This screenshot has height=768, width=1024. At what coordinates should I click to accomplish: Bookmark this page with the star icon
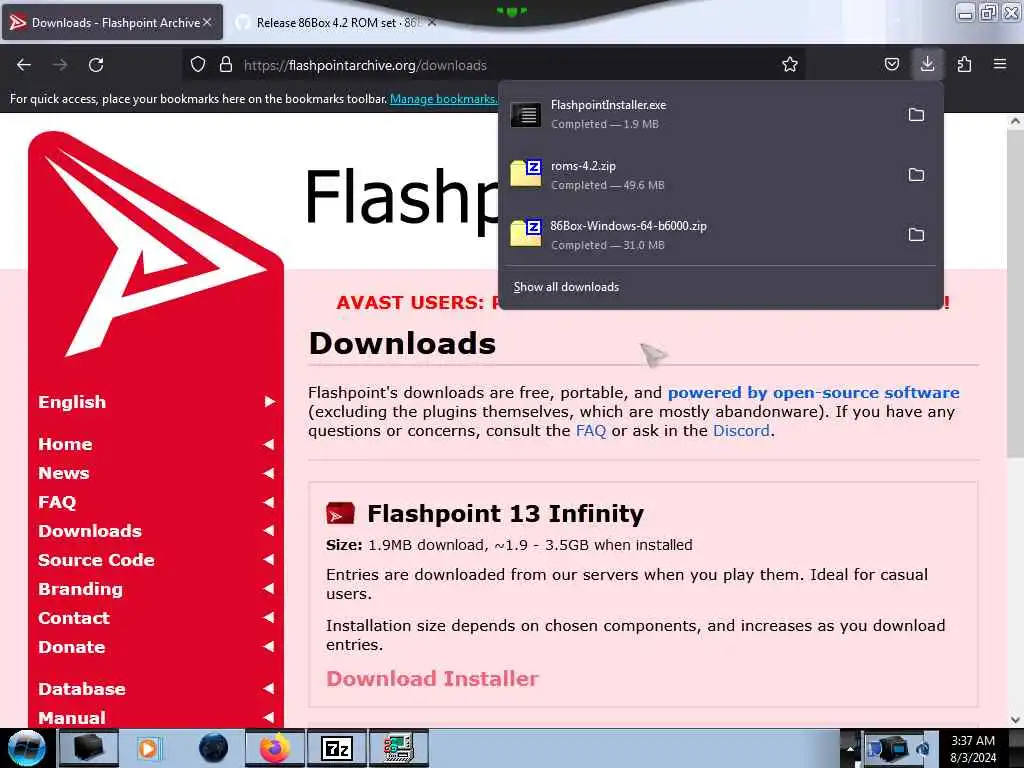click(x=790, y=65)
